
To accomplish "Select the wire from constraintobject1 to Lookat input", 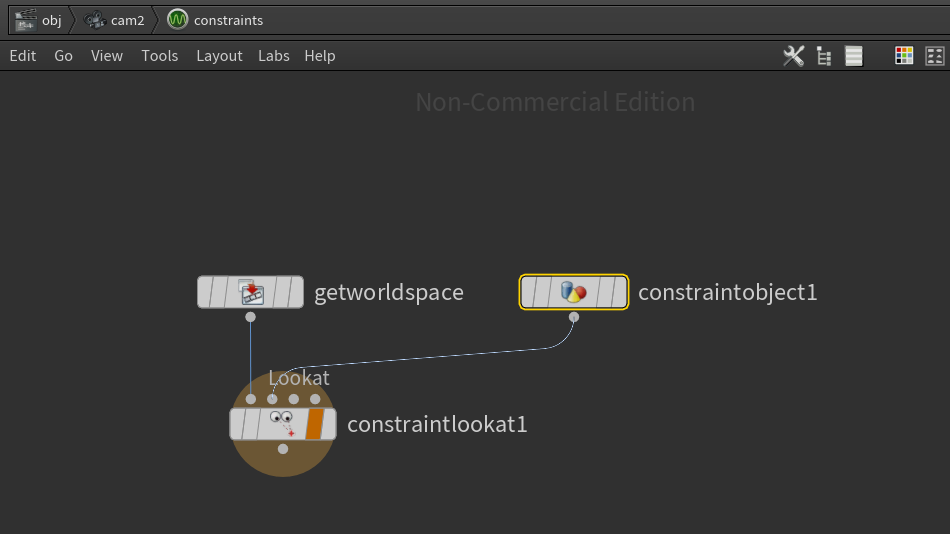I will 424,359.
